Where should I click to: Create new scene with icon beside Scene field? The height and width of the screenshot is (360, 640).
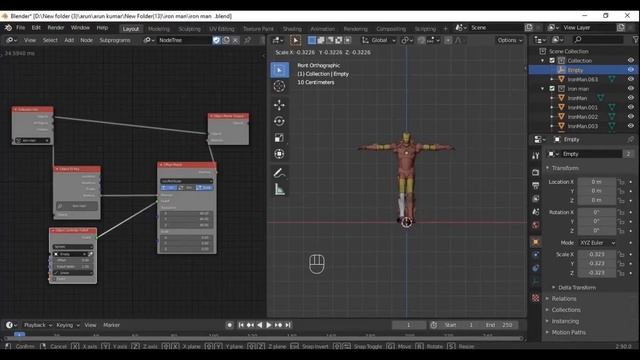(529, 27)
